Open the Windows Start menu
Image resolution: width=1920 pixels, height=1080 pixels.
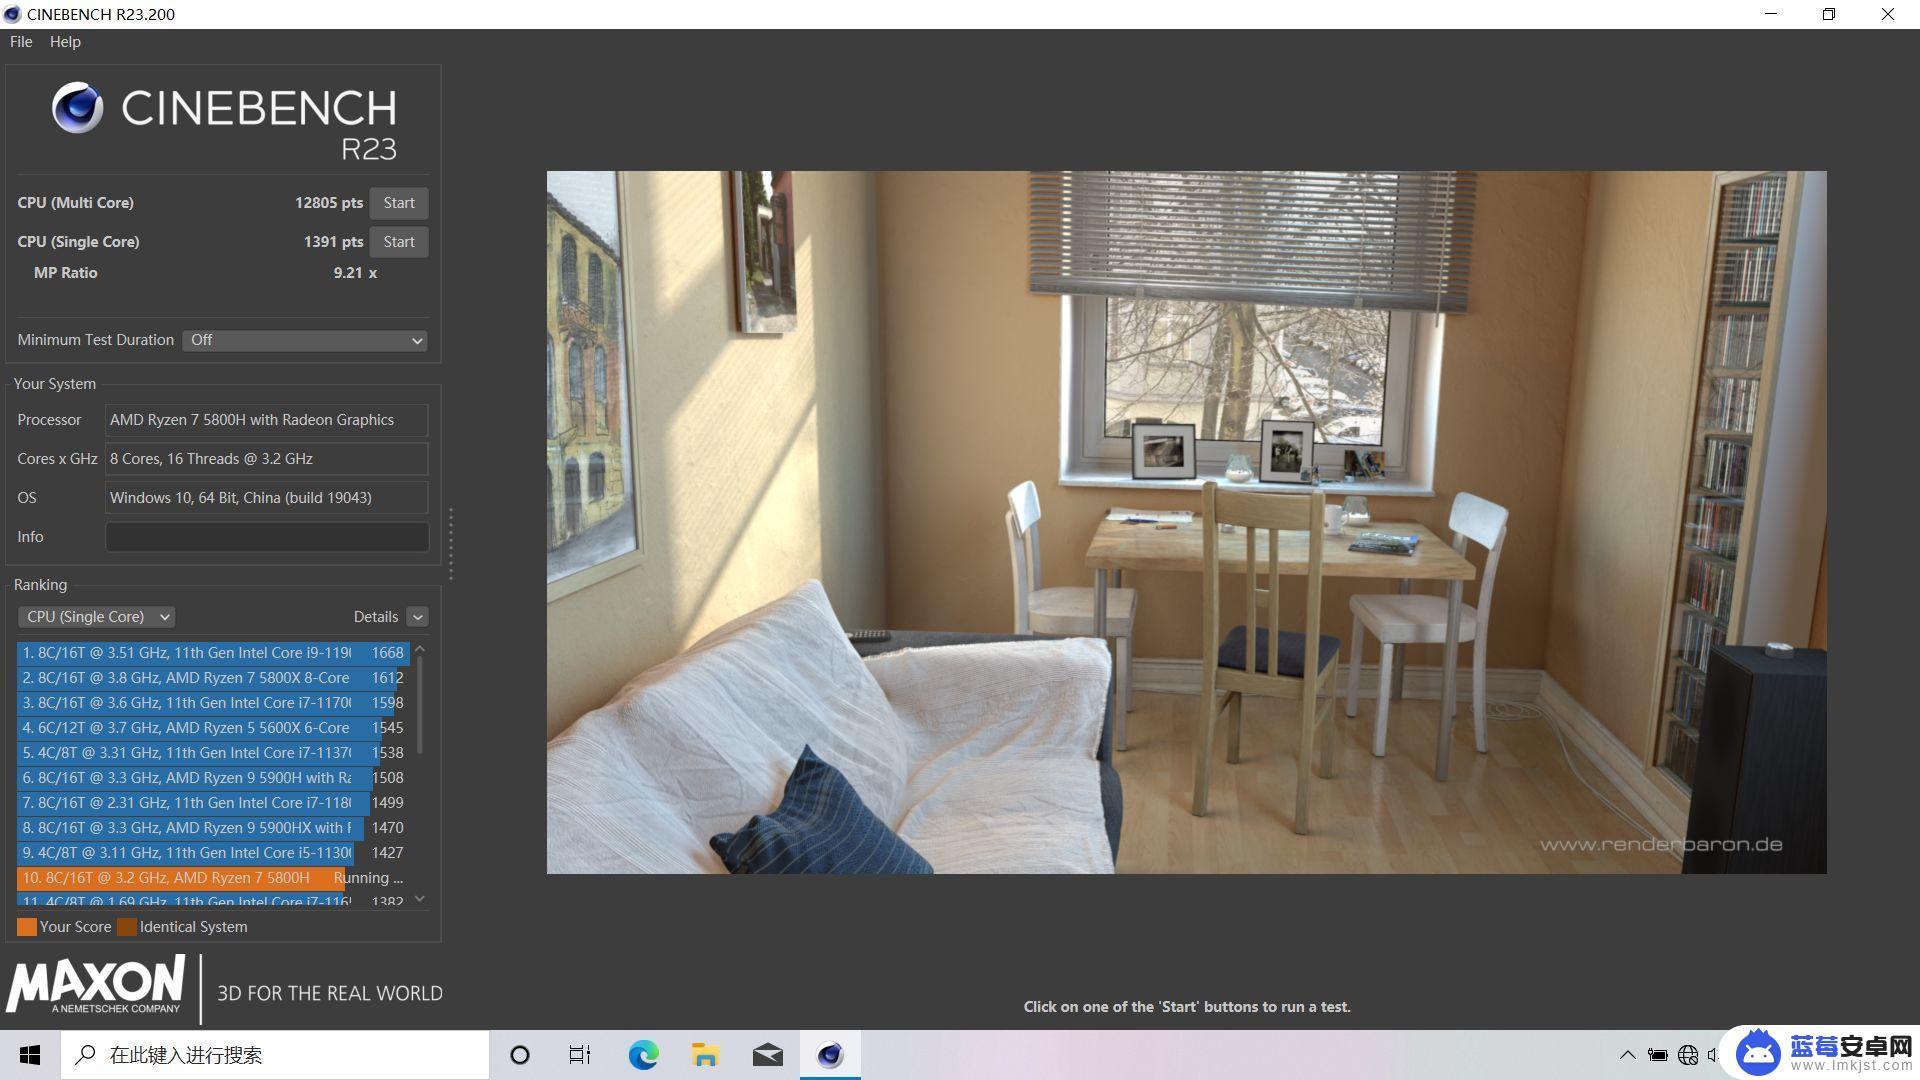click(x=30, y=1055)
